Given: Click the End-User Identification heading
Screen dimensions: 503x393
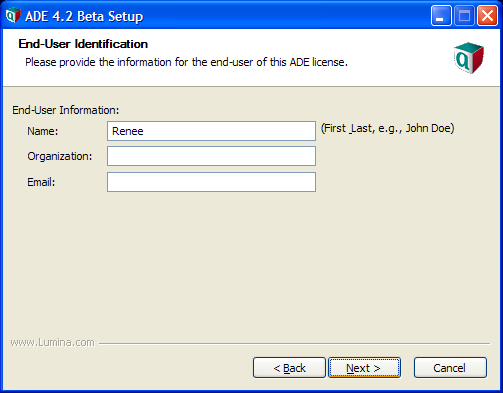Looking at the screenshot, I should point(83,44).
